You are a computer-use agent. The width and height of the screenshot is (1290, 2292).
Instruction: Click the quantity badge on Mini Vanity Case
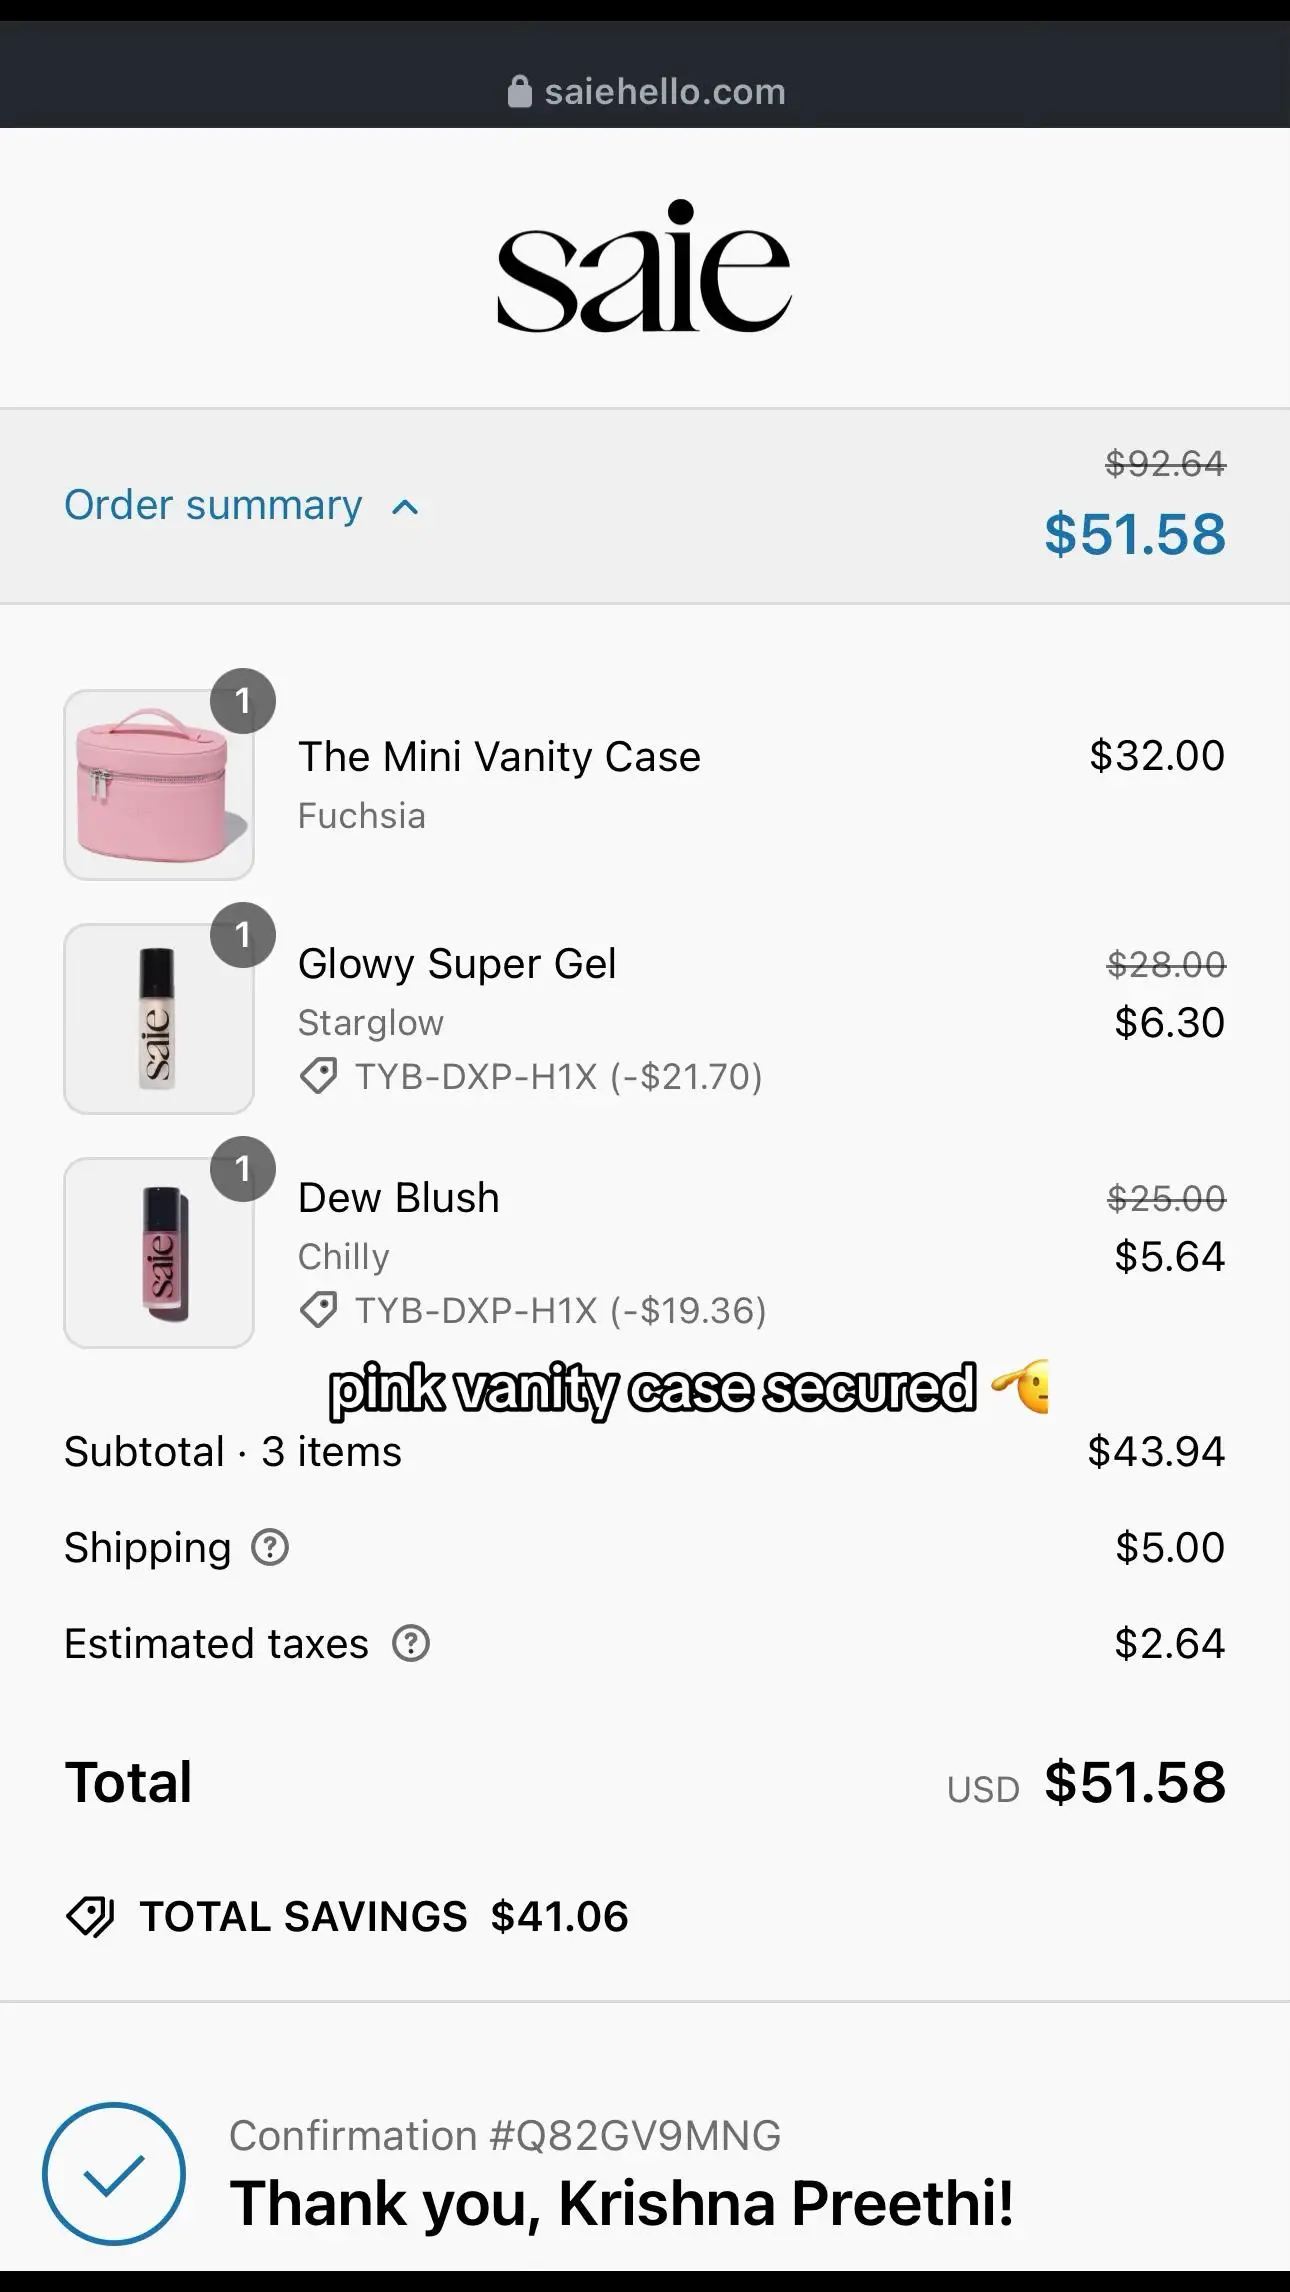pos(243,701)
